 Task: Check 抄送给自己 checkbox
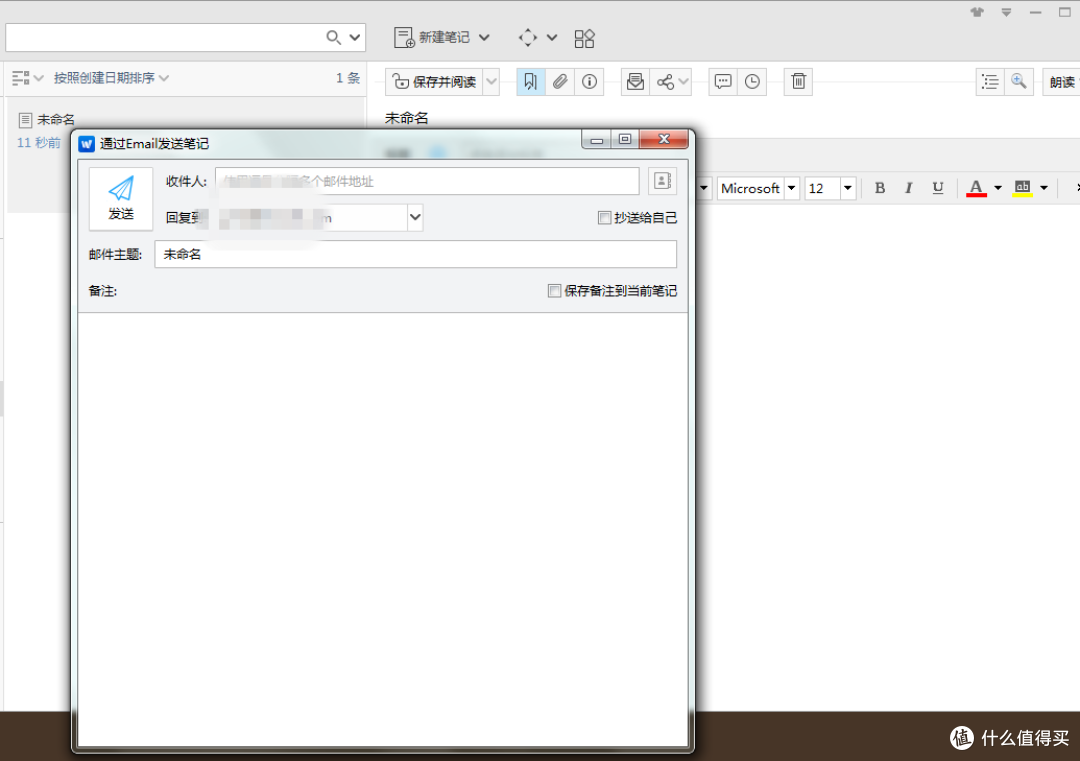pyautogui.click(x=604, y=218)
